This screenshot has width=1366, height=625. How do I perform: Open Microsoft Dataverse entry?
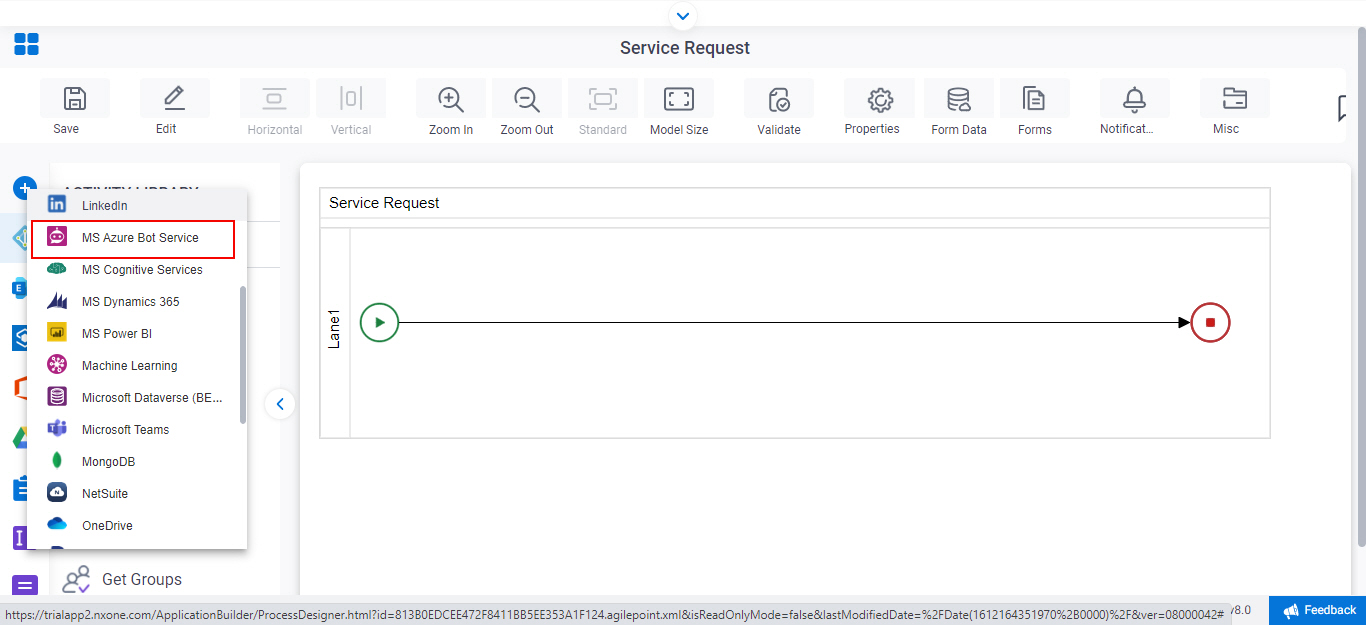pyautogui.click(x=137, y=398)
